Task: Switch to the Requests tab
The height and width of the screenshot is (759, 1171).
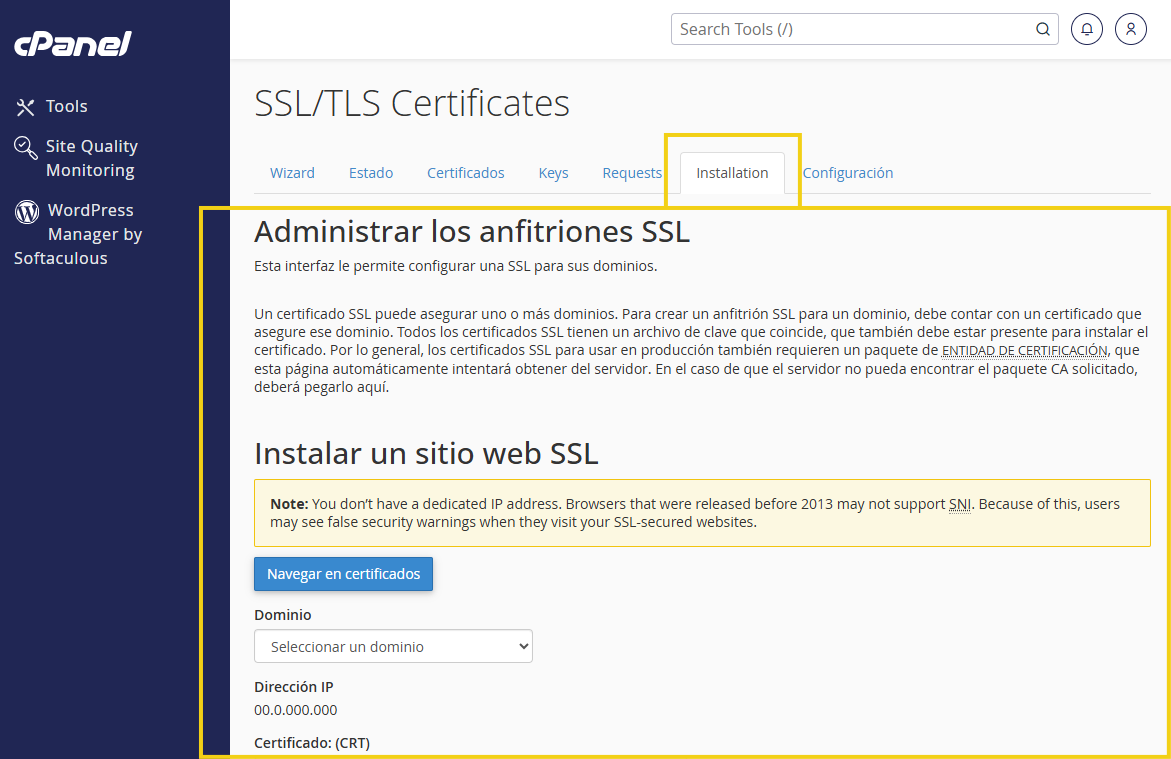Action: (x=632, y=173)
